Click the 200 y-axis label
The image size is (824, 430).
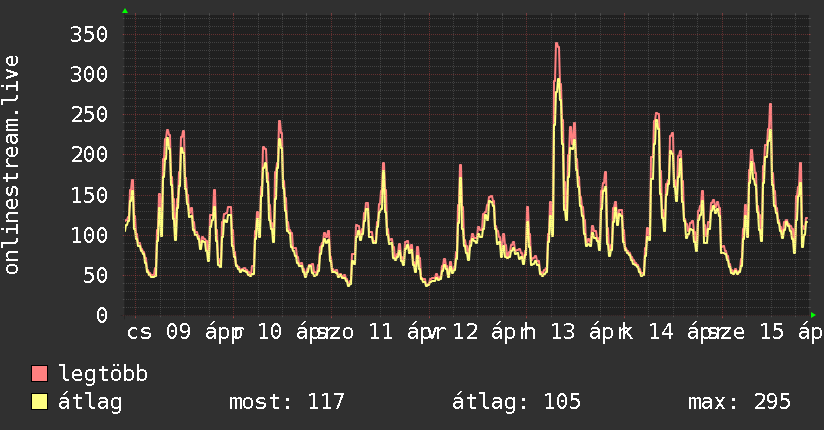[89, 155]
